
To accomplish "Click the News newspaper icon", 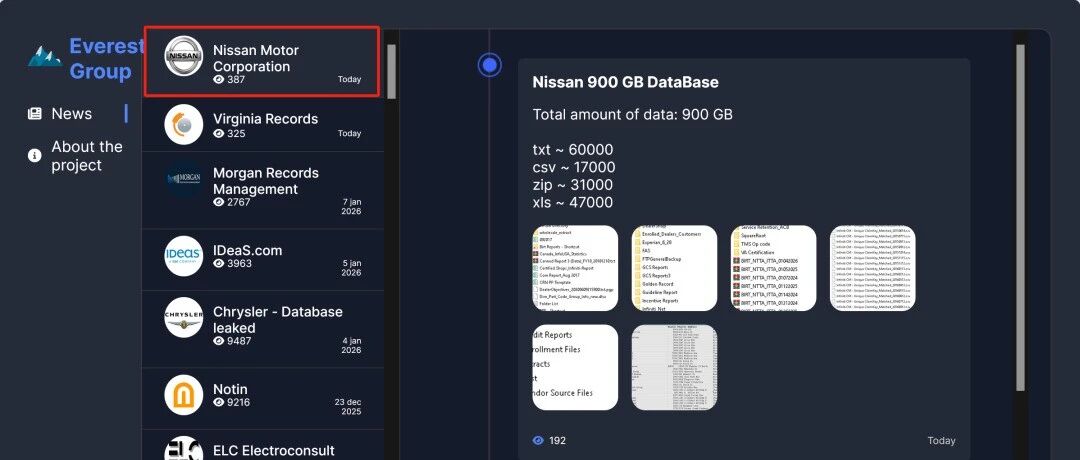I will point(34,114).
